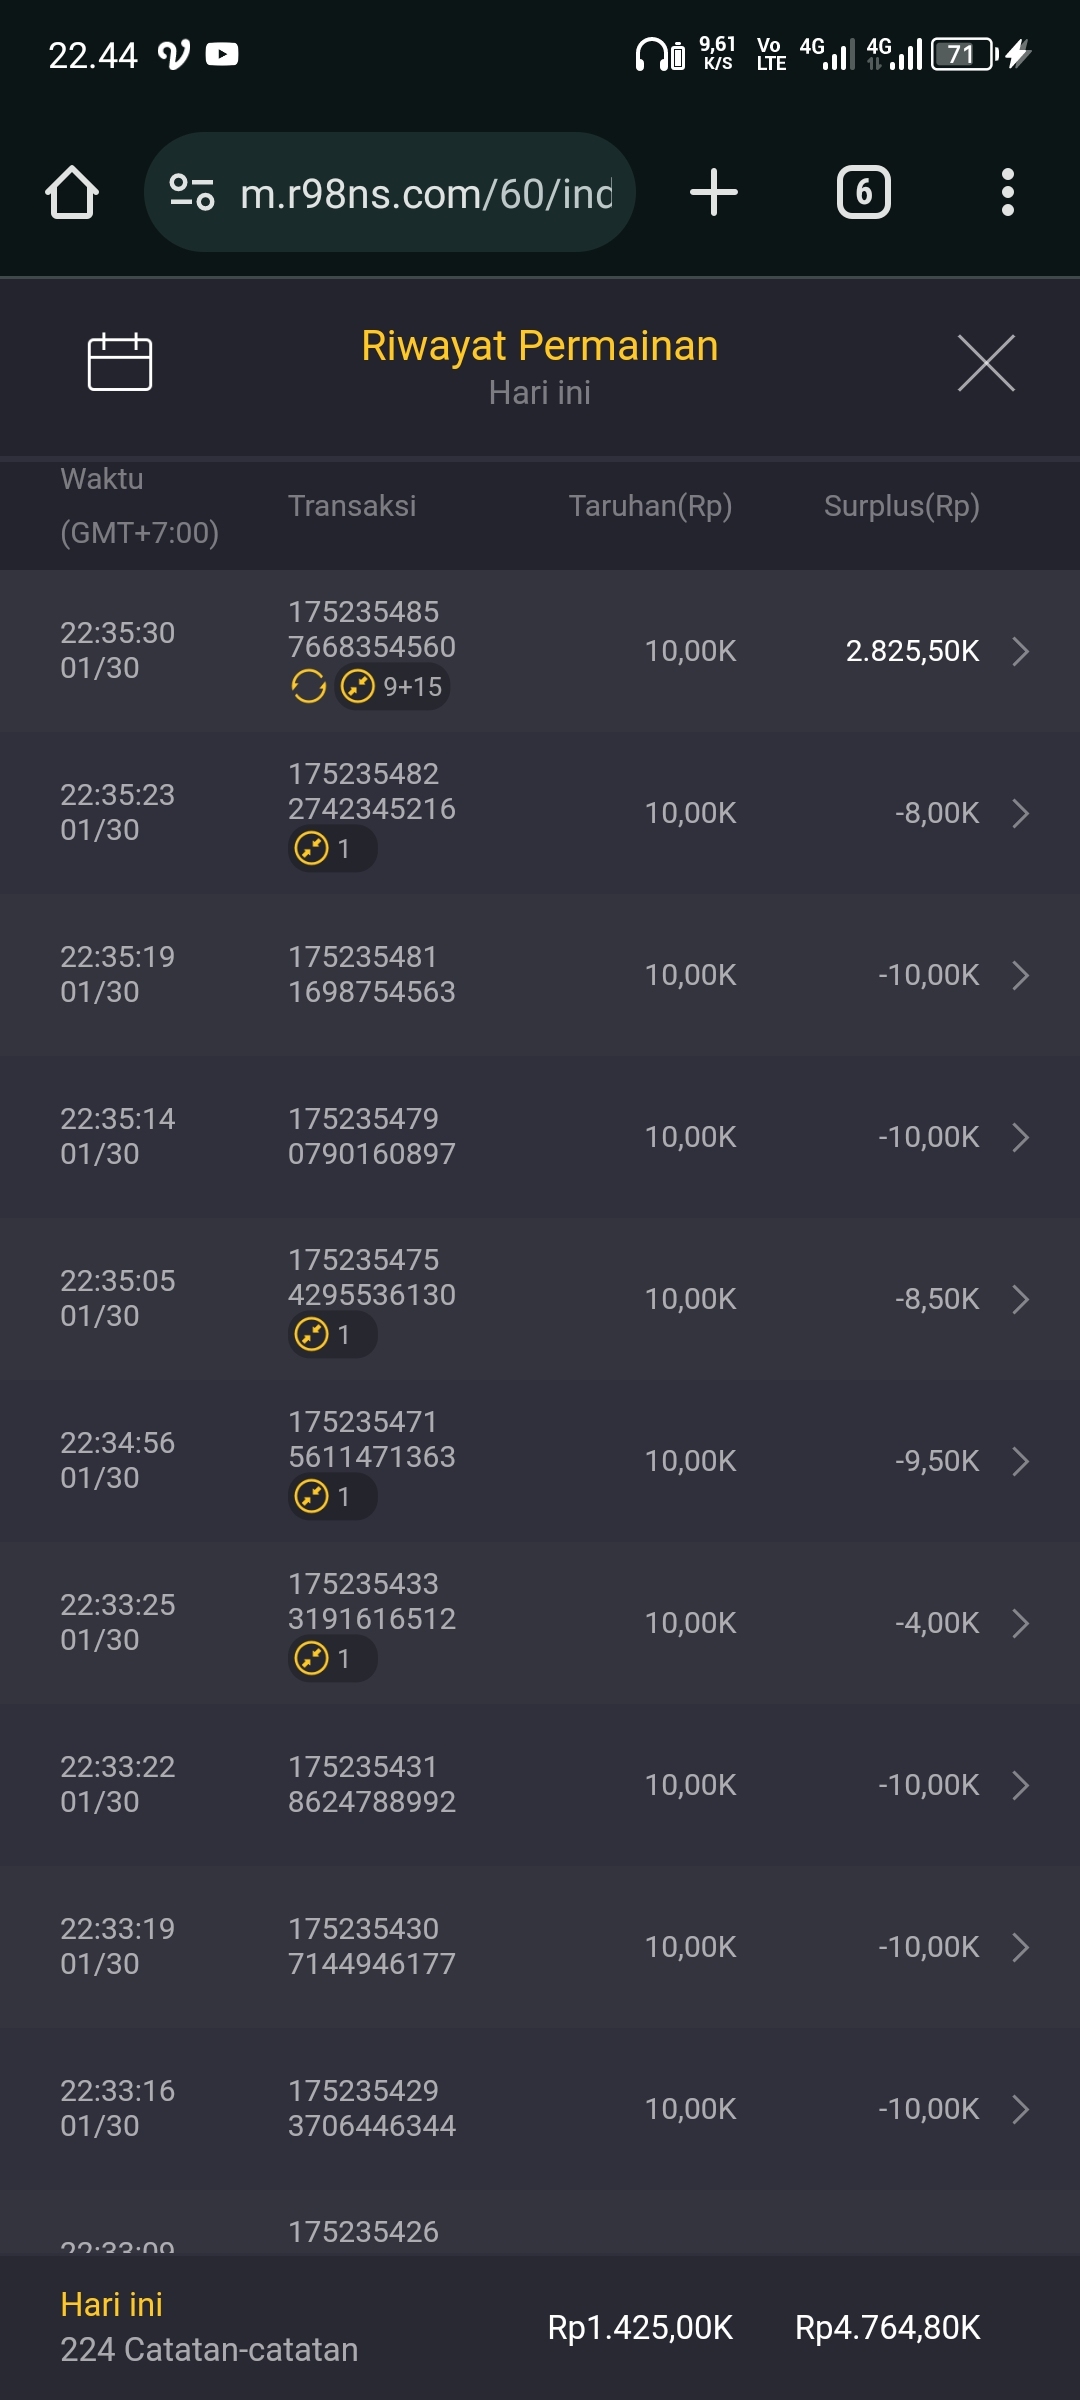Tap the spin badge on the 22:35:23 row
Viewport: 1080px width, 2400px height.
tap(332, 849)
